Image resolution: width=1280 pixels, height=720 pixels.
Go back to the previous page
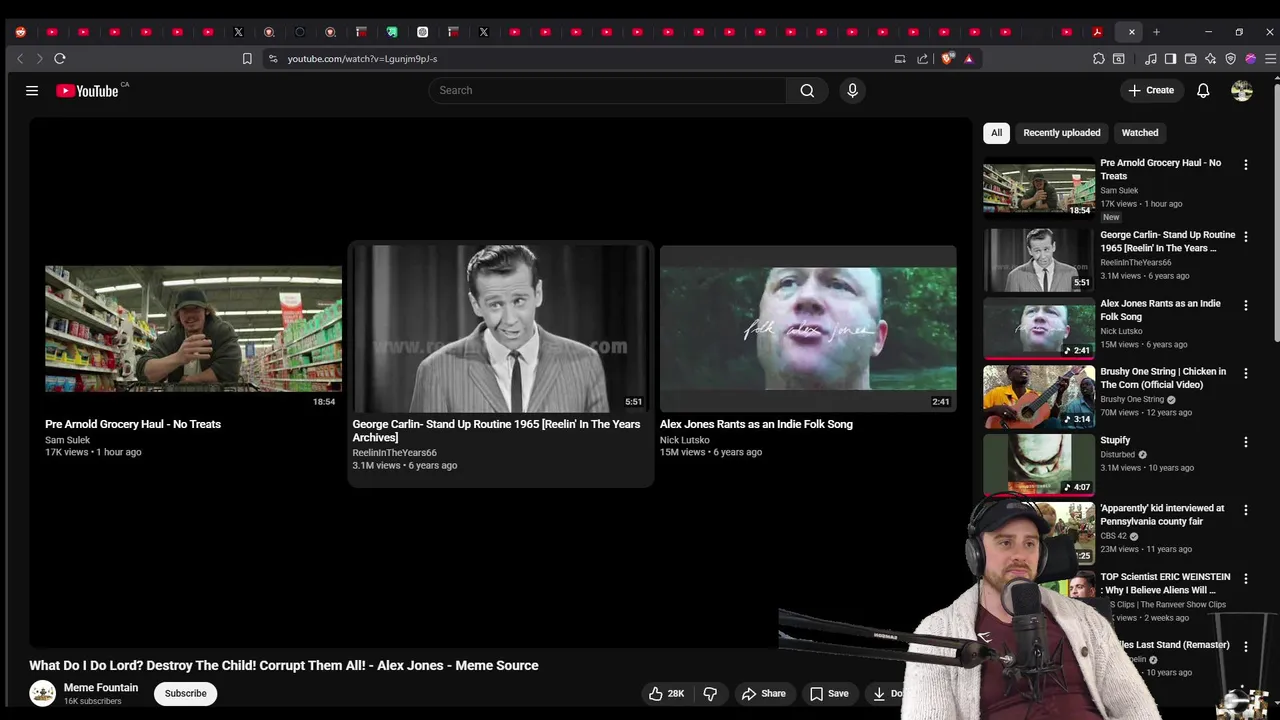(20, 59)
